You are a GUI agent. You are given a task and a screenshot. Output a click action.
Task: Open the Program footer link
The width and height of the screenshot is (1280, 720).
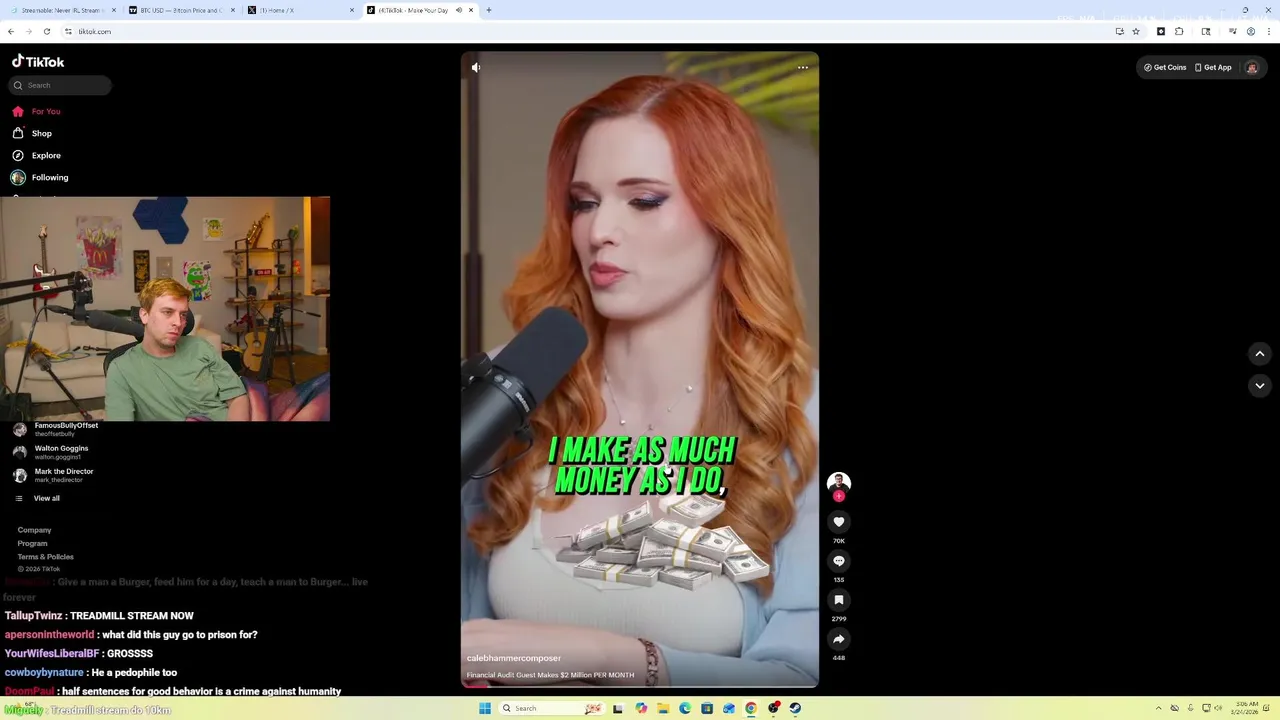[x=32, y=543]
